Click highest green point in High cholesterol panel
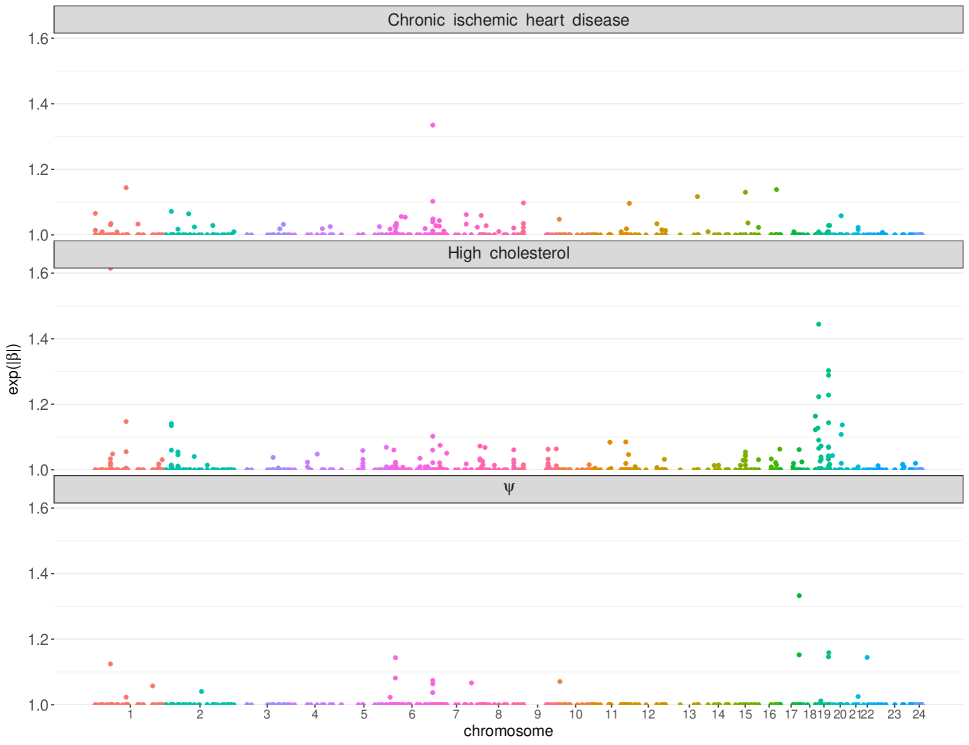Viewport: 969px width, 745px height. [x=819, y=324]
